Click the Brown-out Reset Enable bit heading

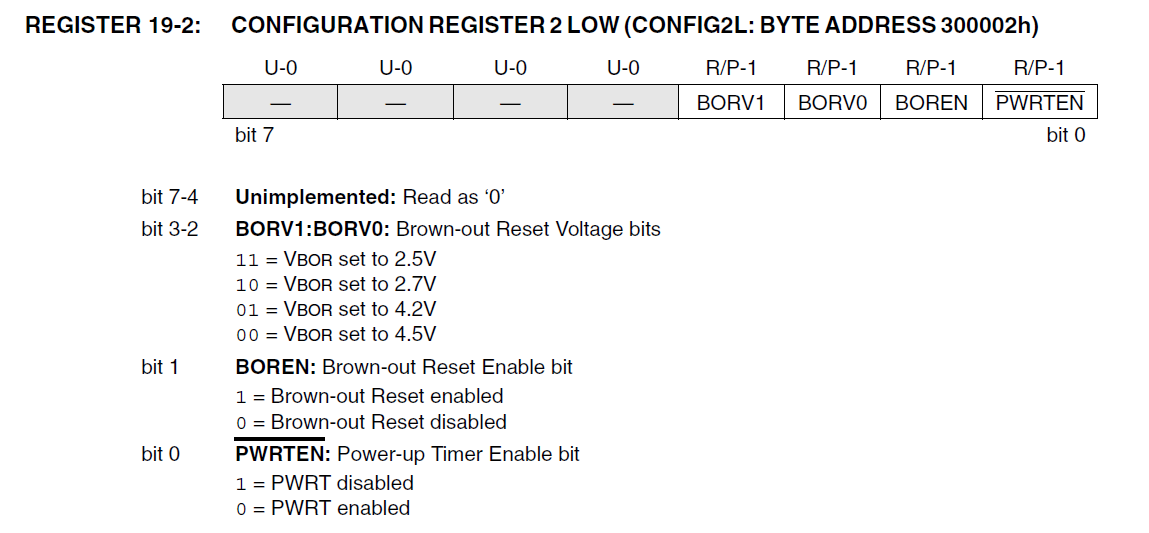pyautogui.click(x=404, y=367)
